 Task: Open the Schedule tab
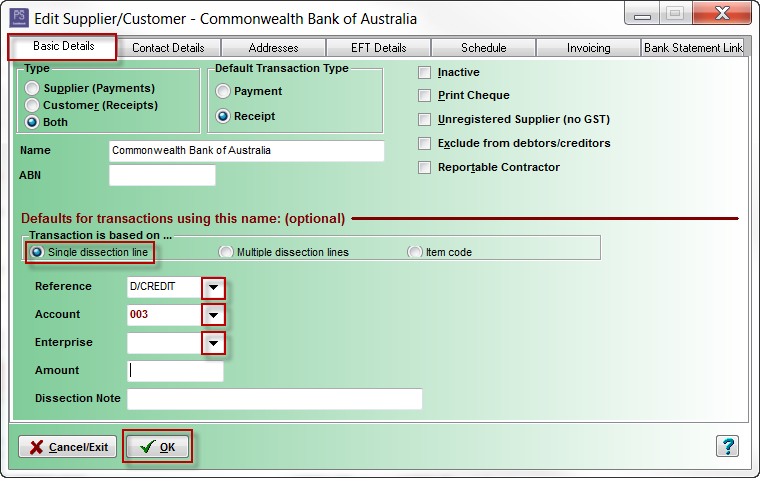click(483, 48)
